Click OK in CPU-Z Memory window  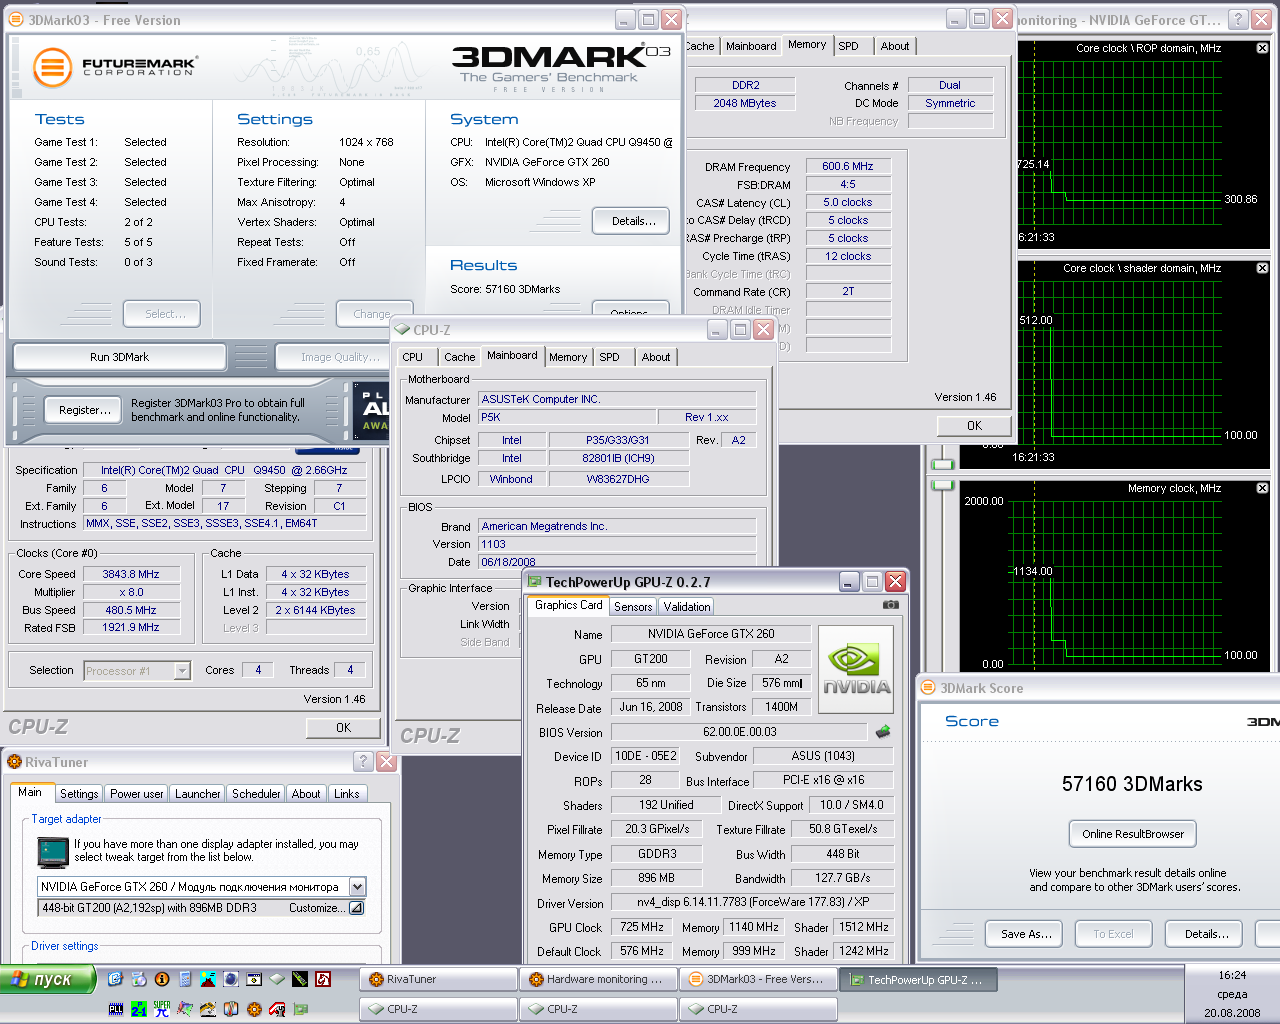974,426
